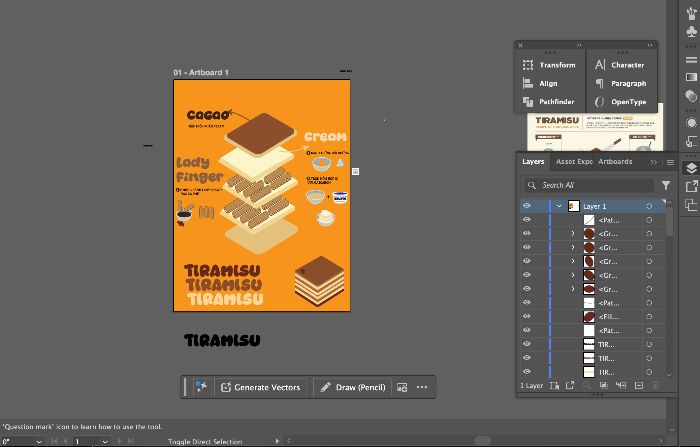Open the OpenType panel
The width and height of the screenshot is (700, 447).
click(621, 102)
